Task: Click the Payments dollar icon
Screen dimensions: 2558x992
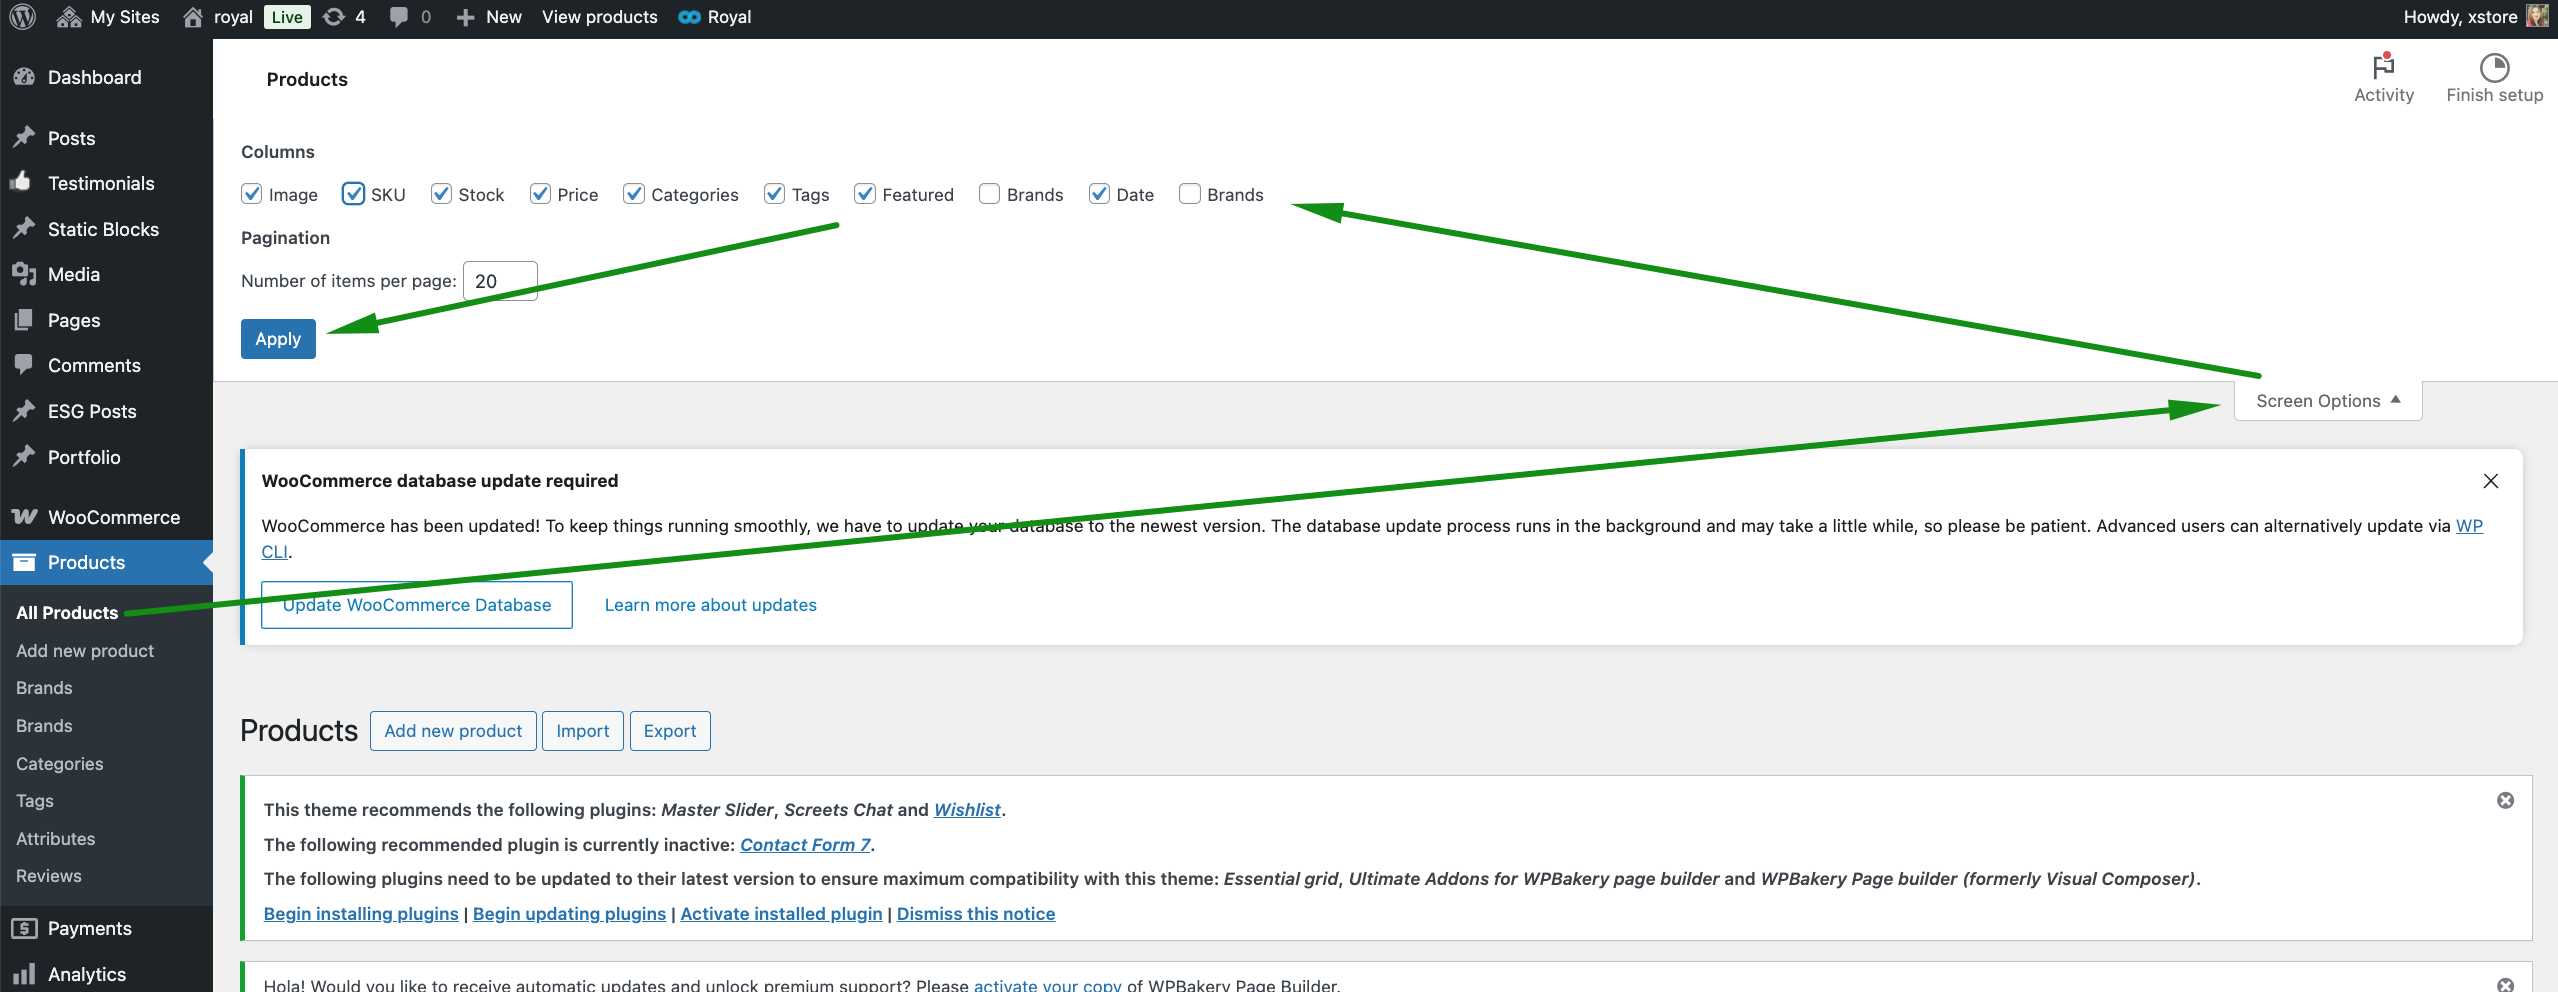Action: pyautogui.click(x=24, y=928)
